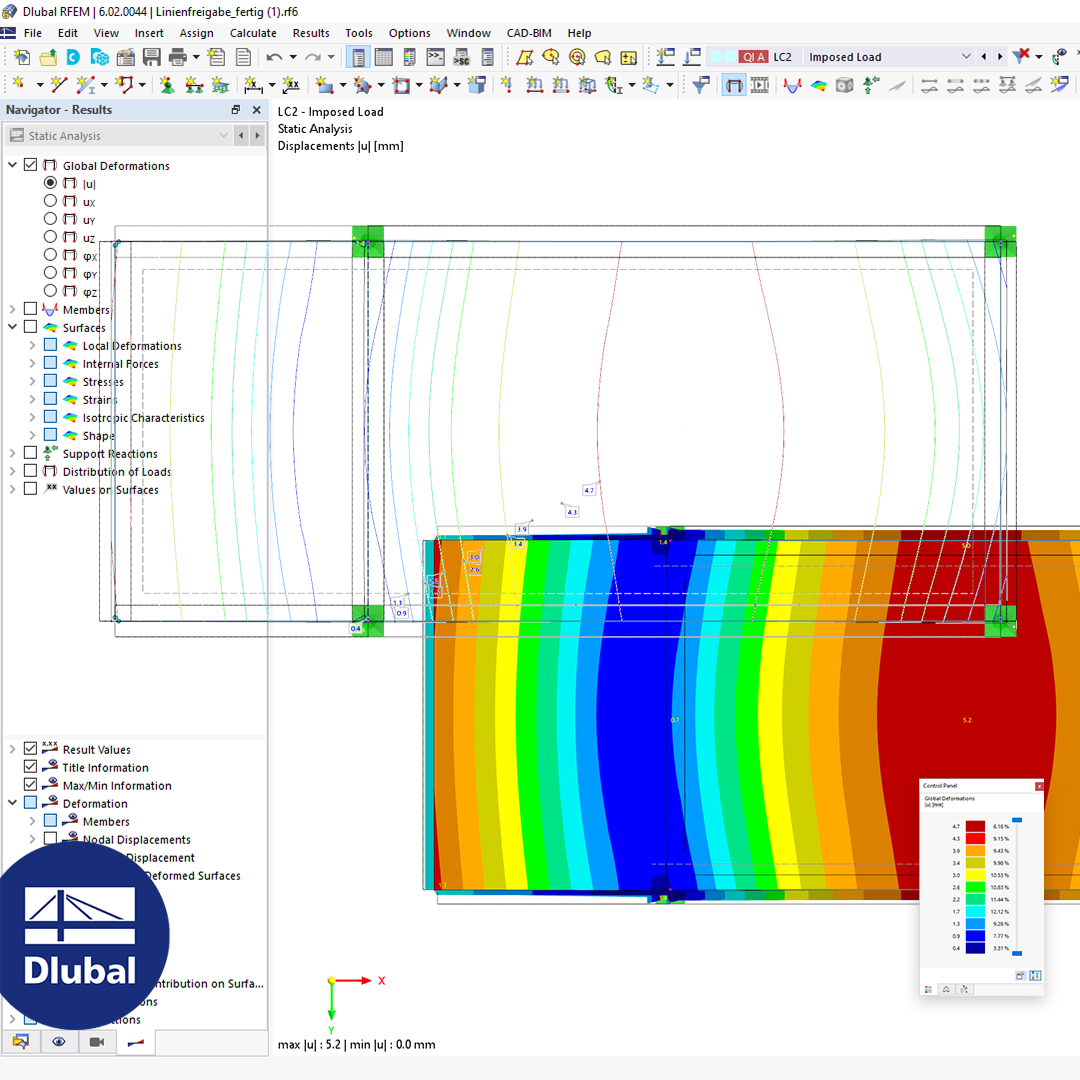Create a new model
Viewport: 1080px width, 1080px height.
[x=23, y=57]
